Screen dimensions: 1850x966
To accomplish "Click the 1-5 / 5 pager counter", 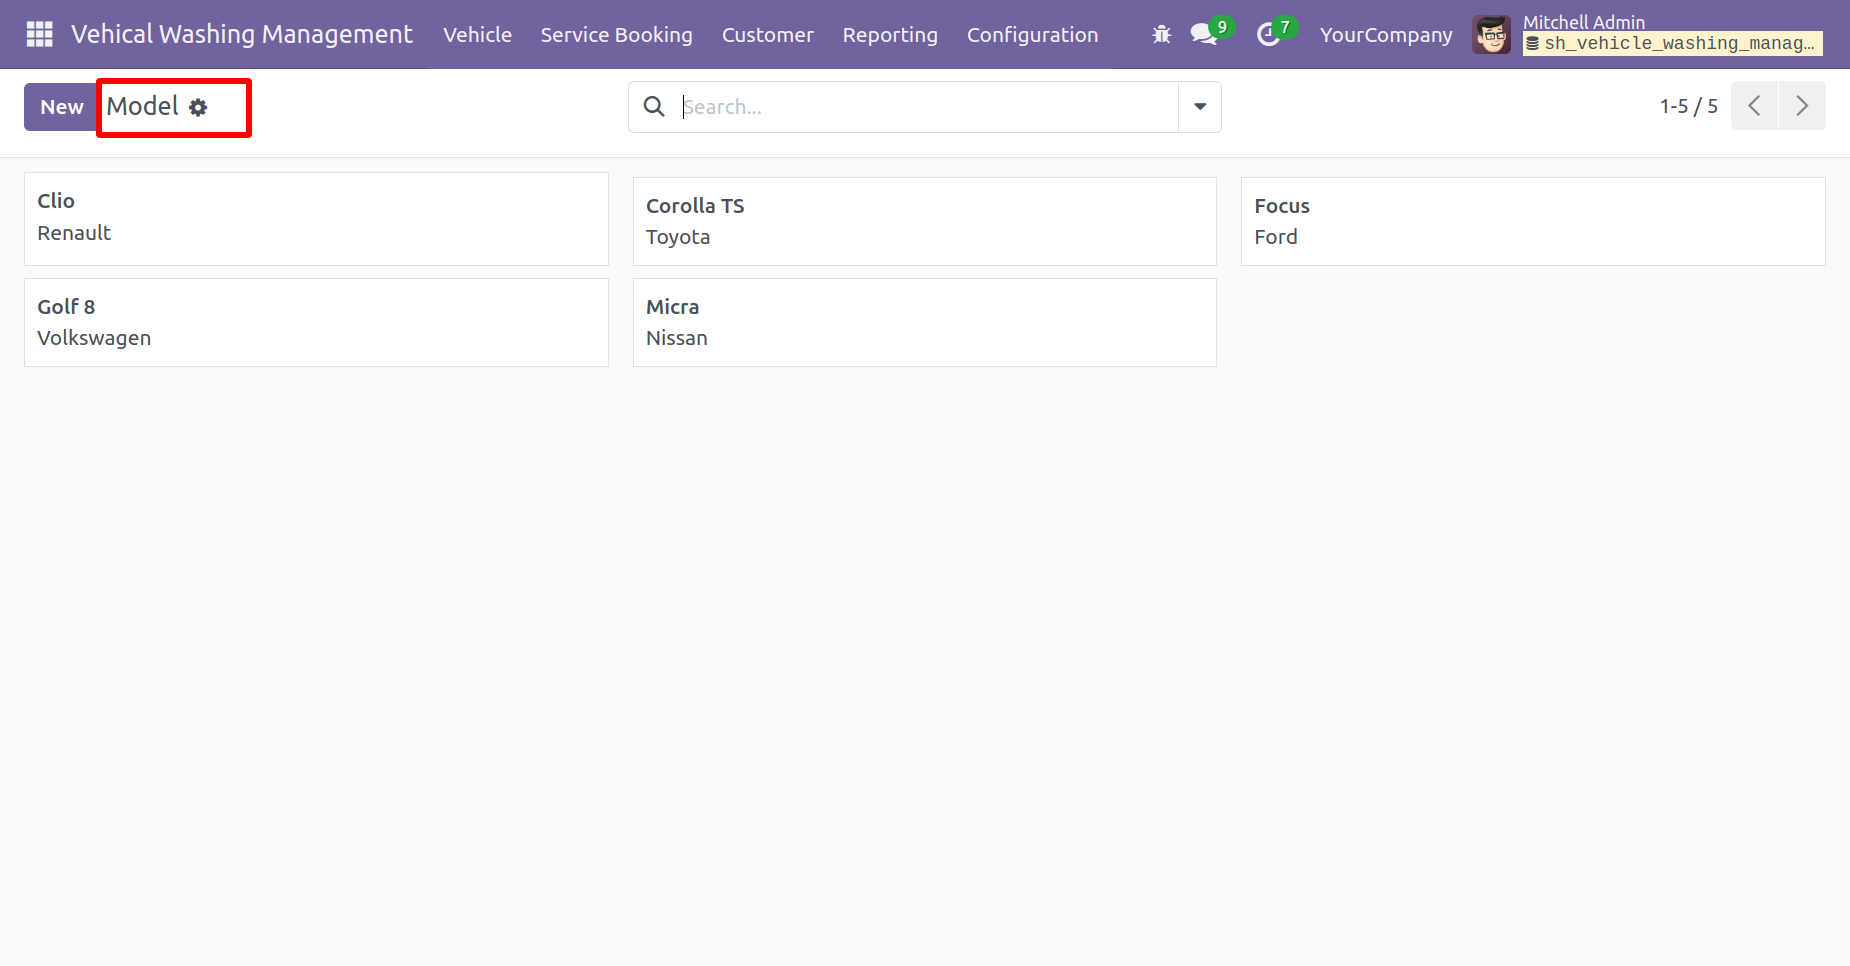I will click(1688, 106).
